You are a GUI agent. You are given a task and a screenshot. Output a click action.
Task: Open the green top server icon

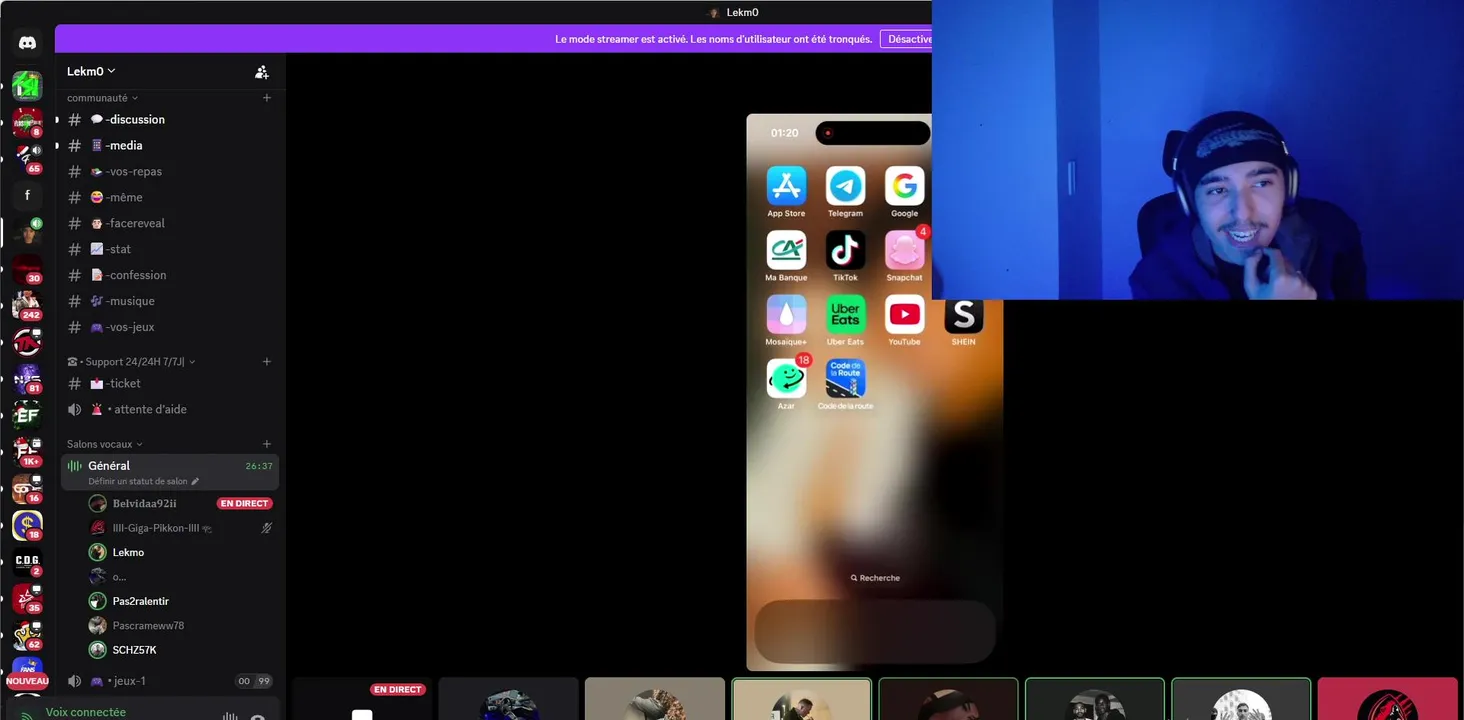coord(27,85)
